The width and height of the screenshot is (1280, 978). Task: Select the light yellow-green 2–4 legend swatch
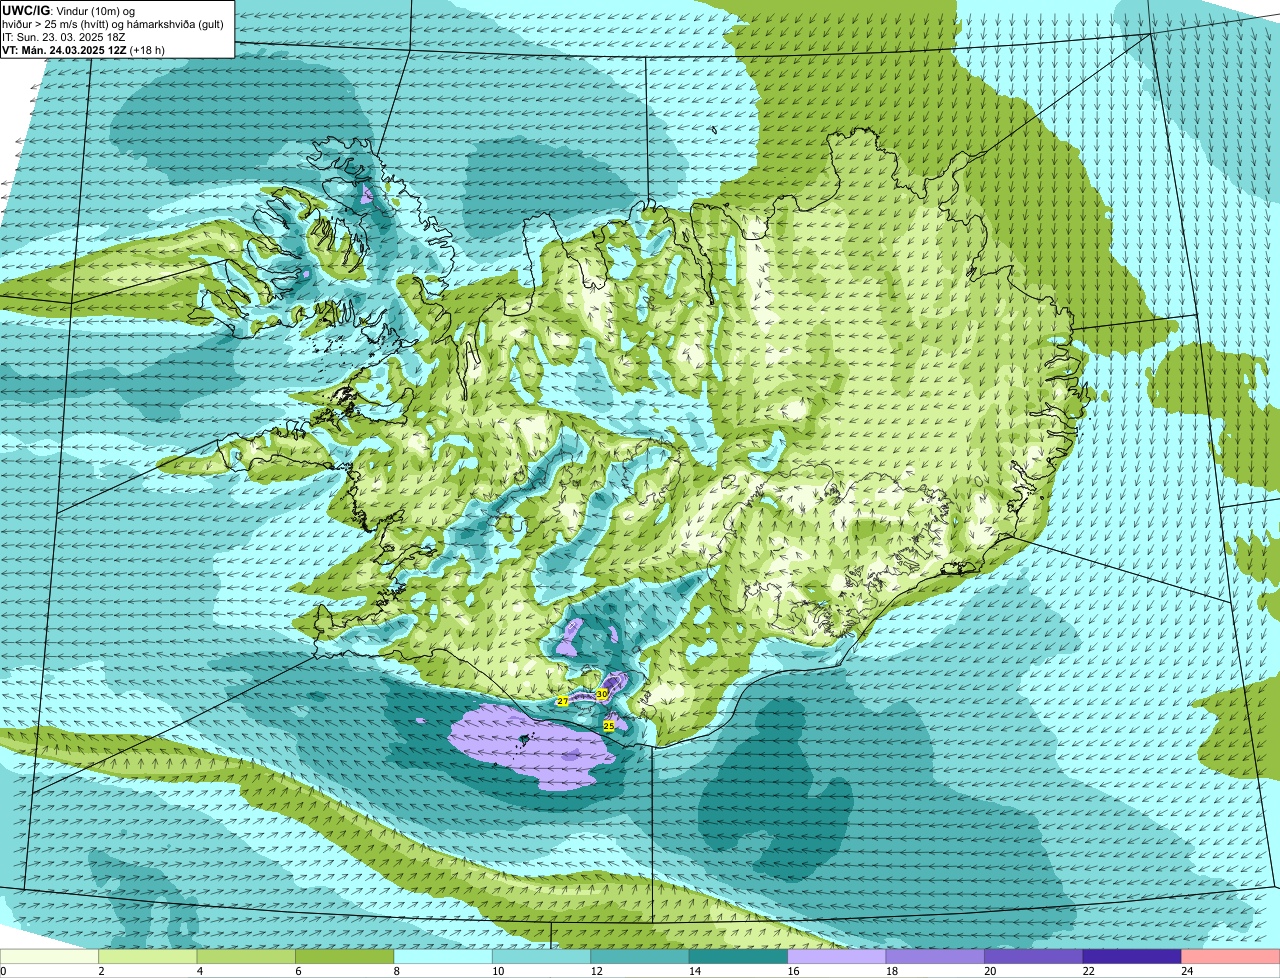coord(148,957)
